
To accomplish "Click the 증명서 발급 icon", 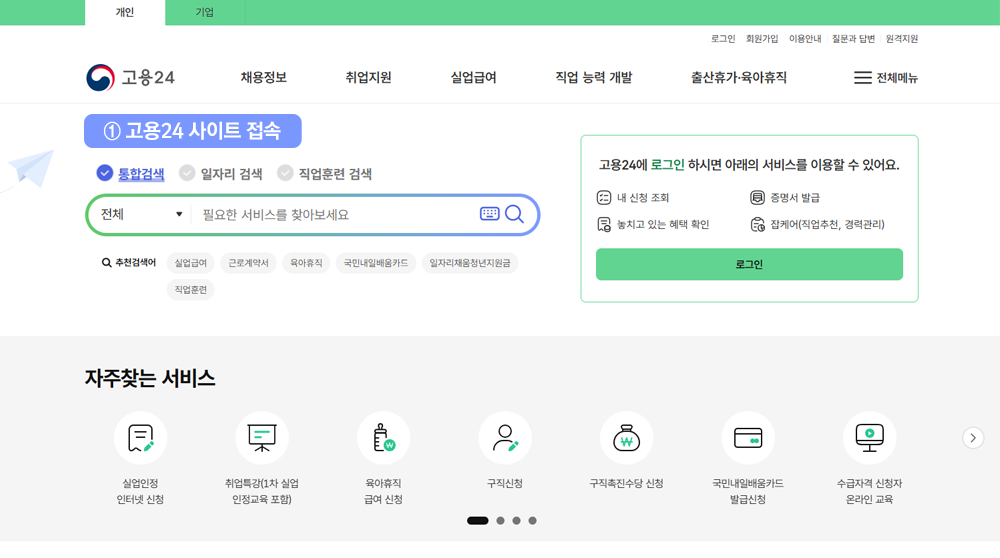I will coord(757,198).
